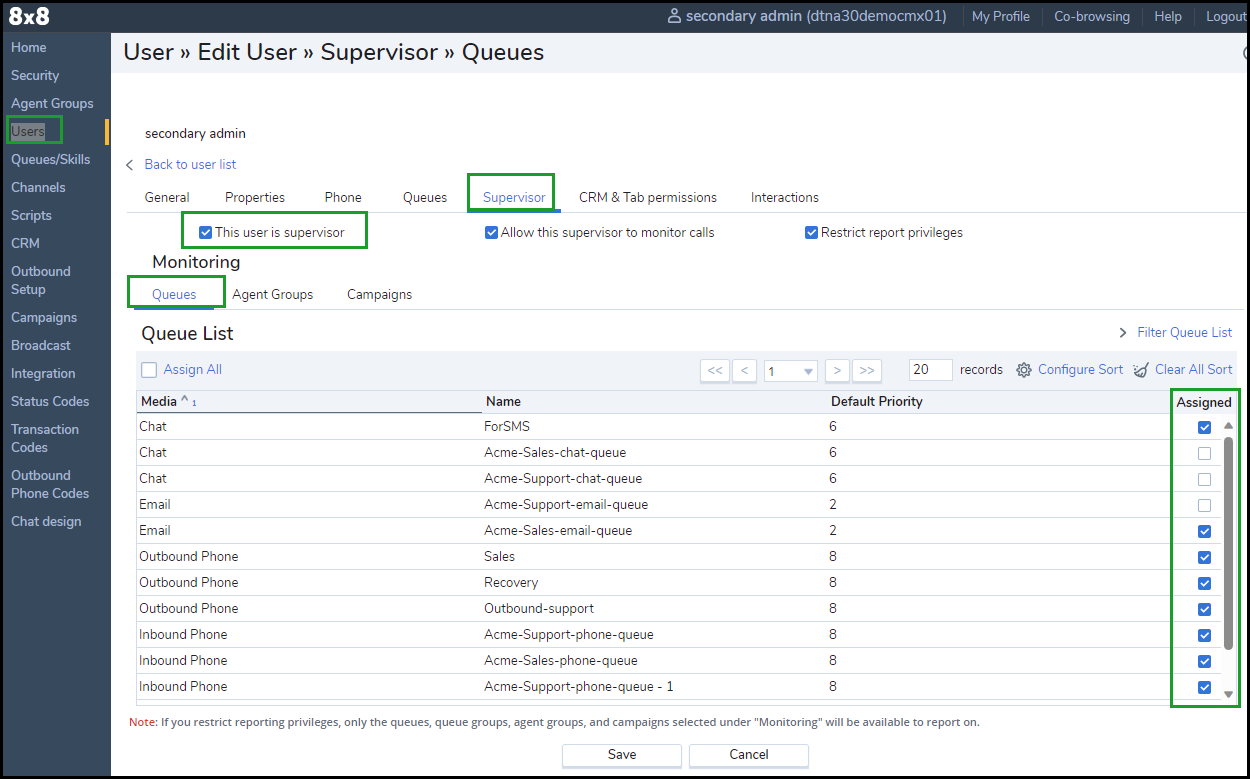This screenshot has height=779, width=1250.
Task: Go to last page of queue list
Action: 867,370
